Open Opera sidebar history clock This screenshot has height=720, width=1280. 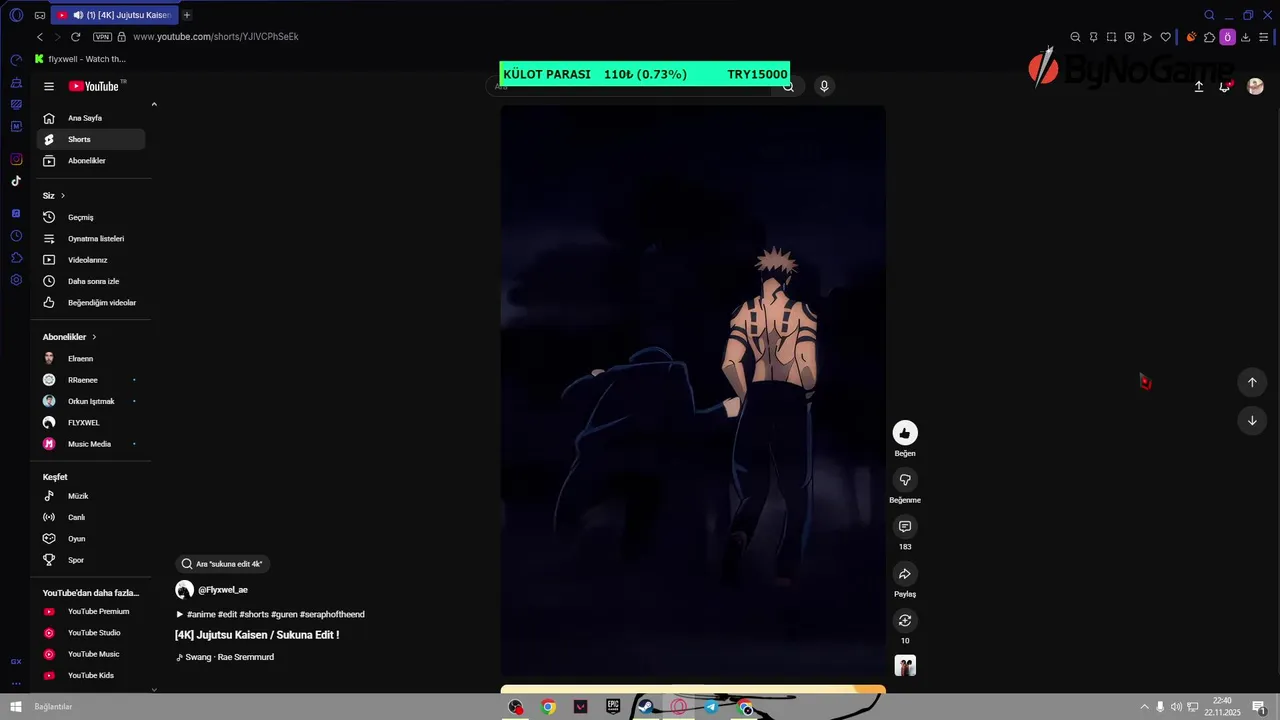click(x=16, y=236)
